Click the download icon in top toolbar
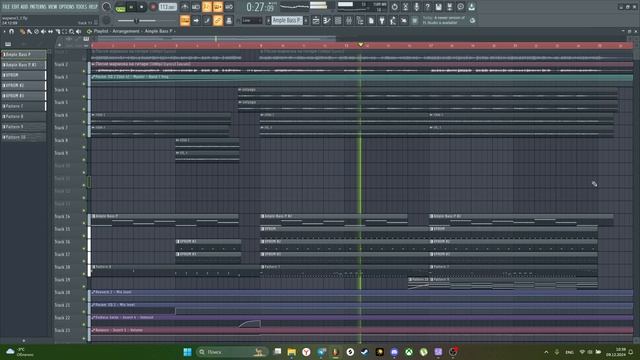Screen dimensions: 640x360 click(x=471, y=7)
